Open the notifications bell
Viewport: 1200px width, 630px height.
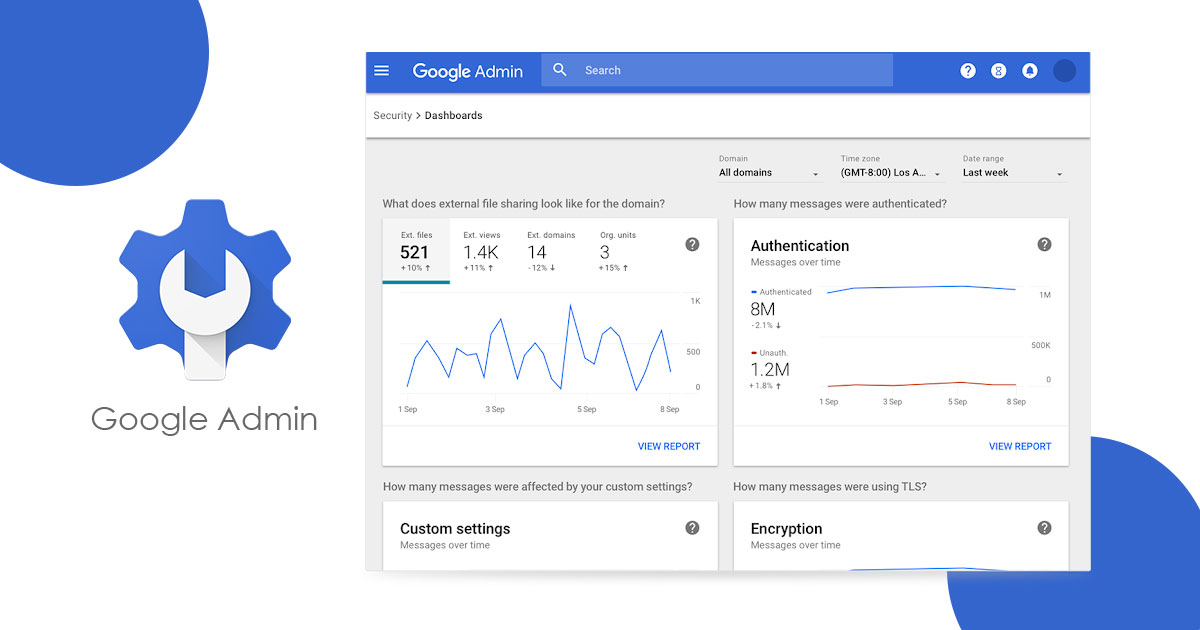pyautogui.click(x=1030, y=71)
